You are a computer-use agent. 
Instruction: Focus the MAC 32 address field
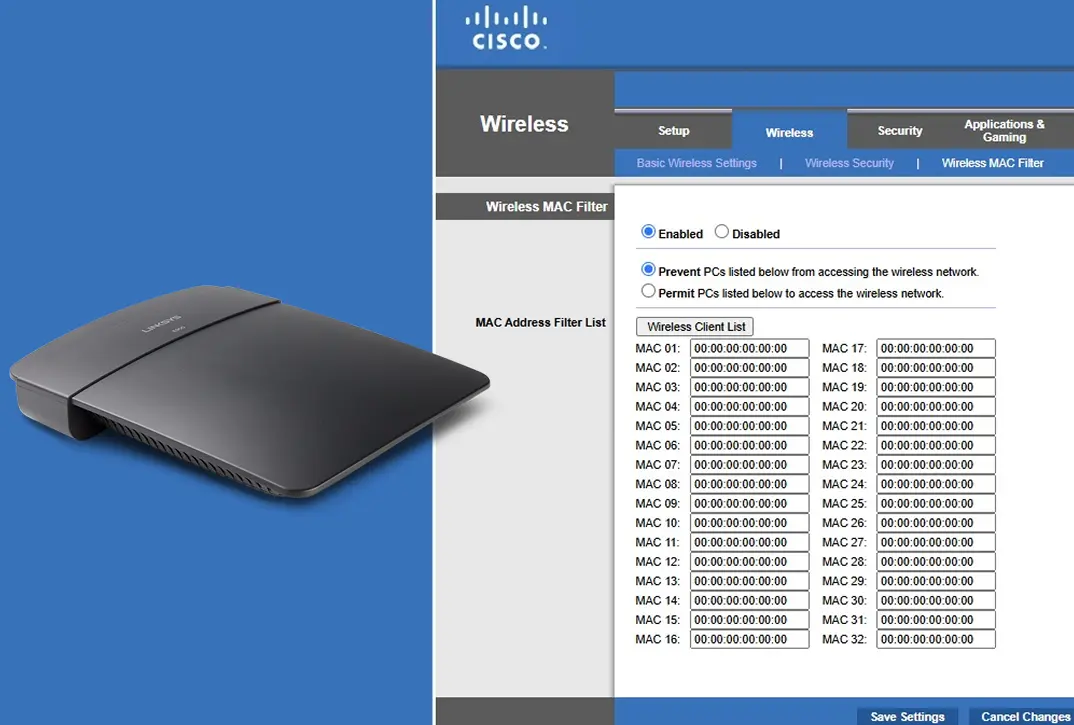(x=936, y=639)
